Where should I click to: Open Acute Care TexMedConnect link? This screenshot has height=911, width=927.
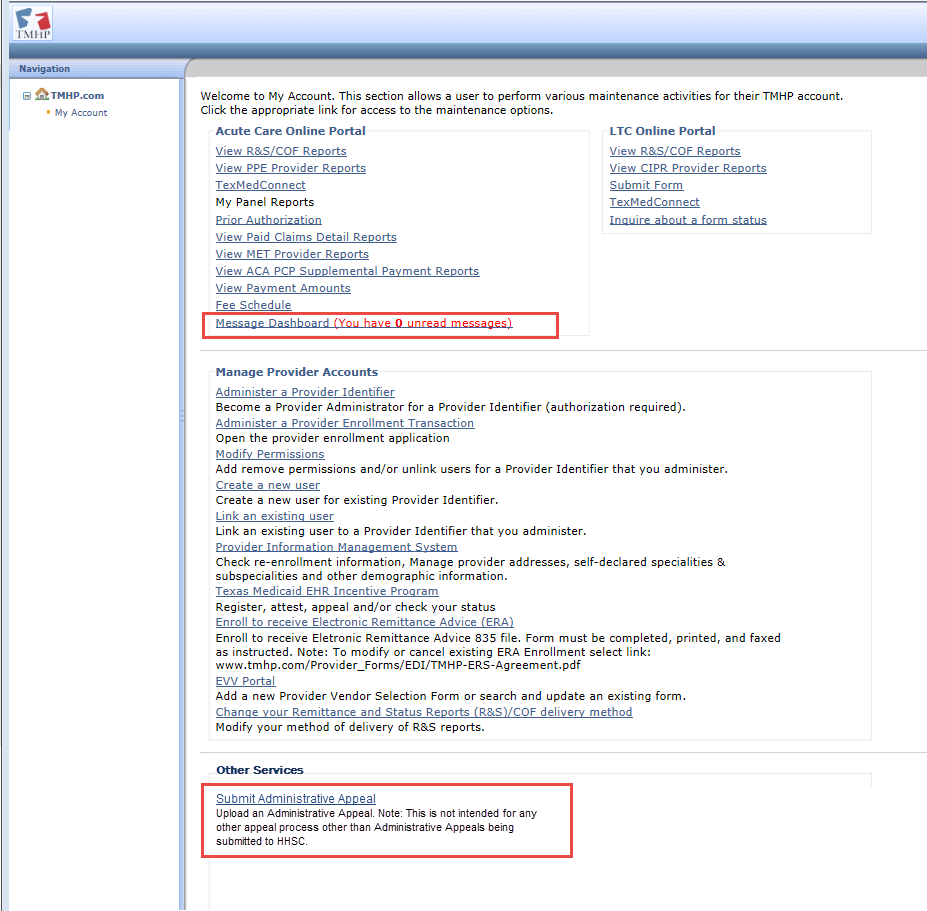tap(260, 185)
